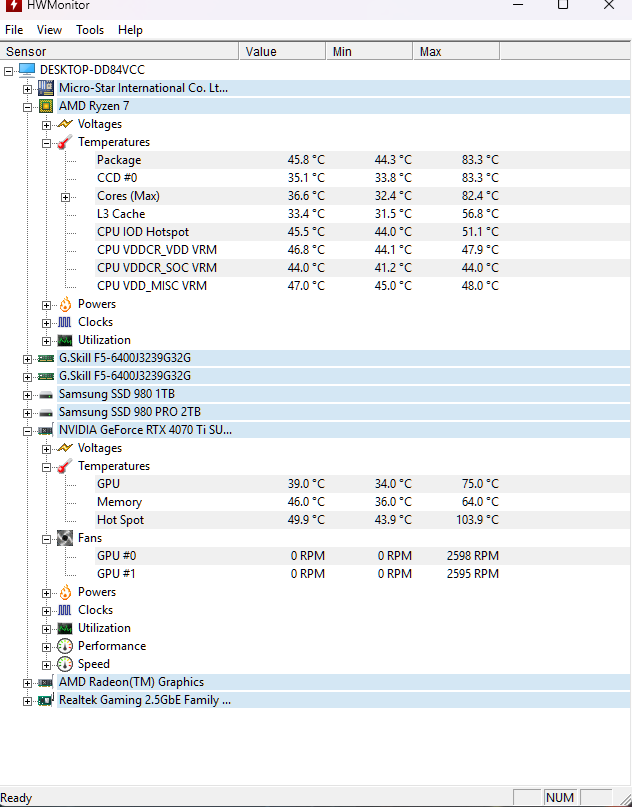Expand the Realtek Gaming 2.5GbE node
Screen dimensions: 632x807
(27, 701)
